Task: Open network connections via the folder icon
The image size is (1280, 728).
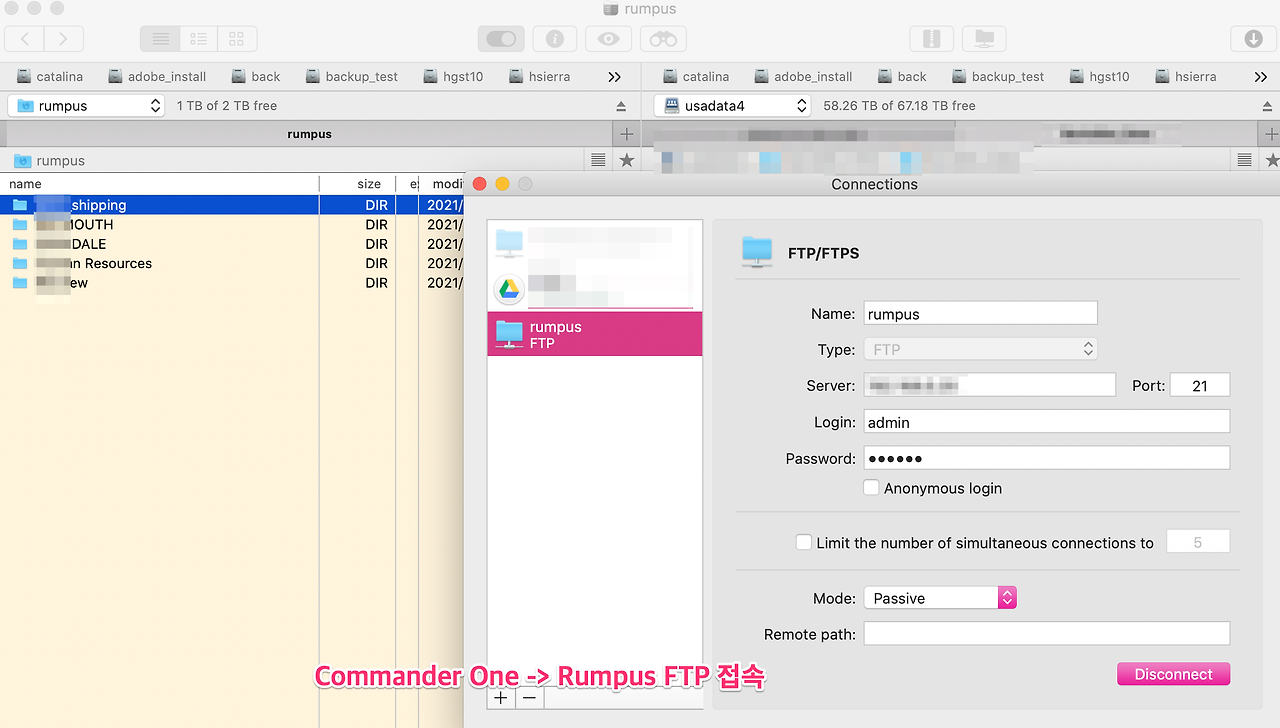Action: pos(984,38)
